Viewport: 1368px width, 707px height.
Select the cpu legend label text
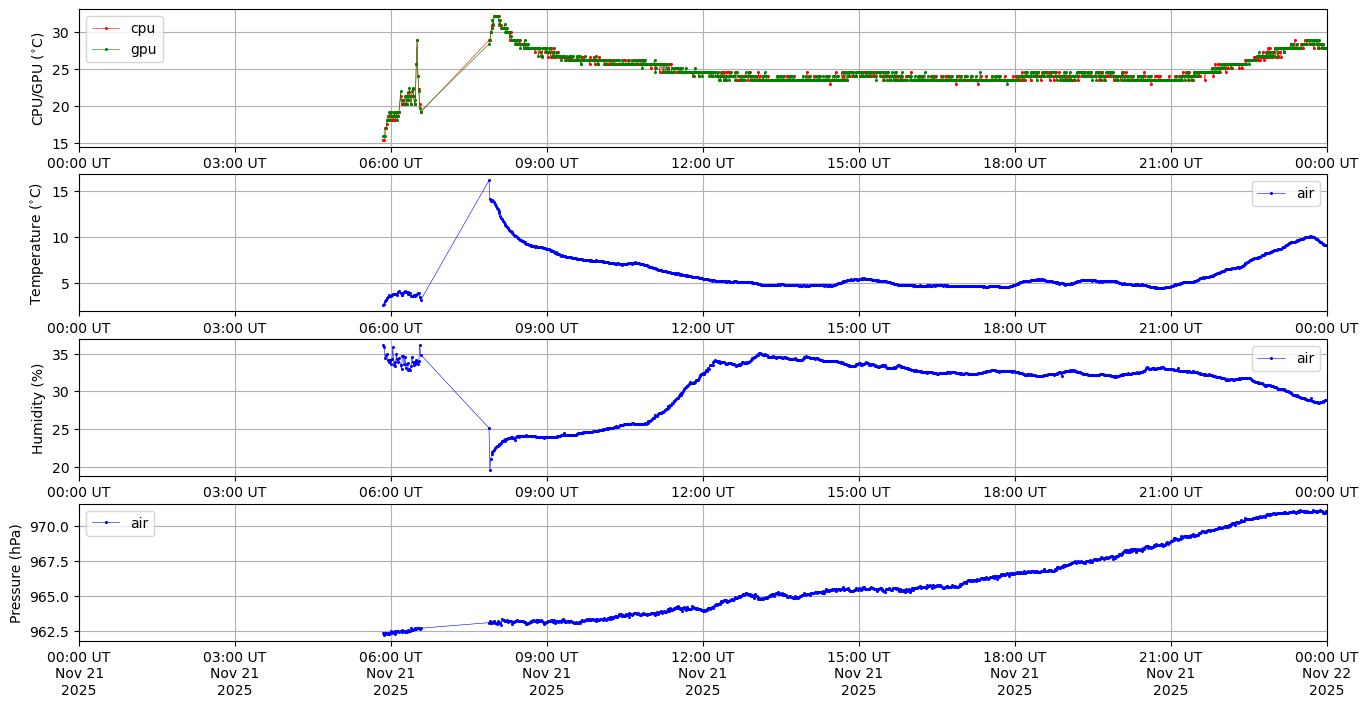143,28
